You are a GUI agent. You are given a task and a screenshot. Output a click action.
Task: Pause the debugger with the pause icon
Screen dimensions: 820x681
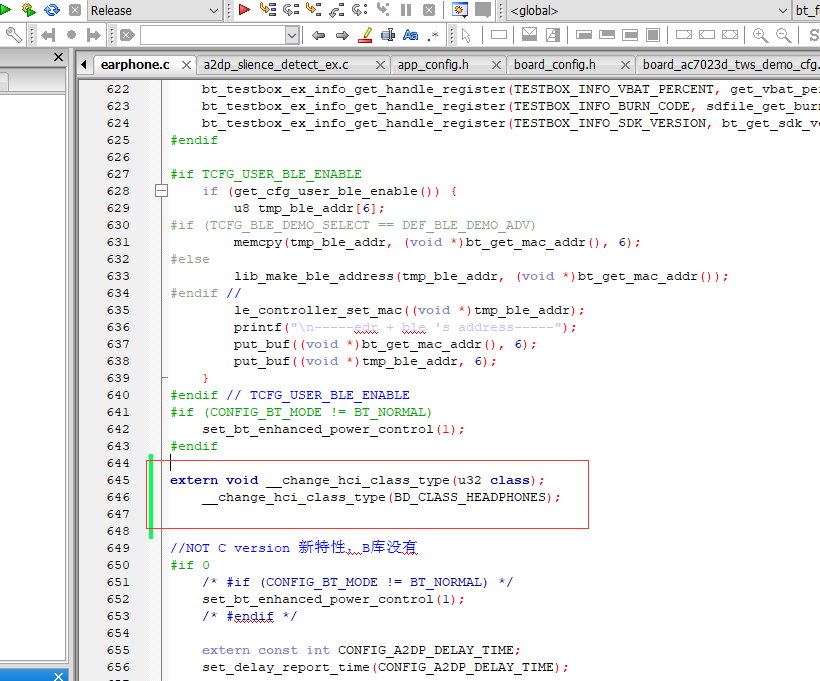point(406,9)
